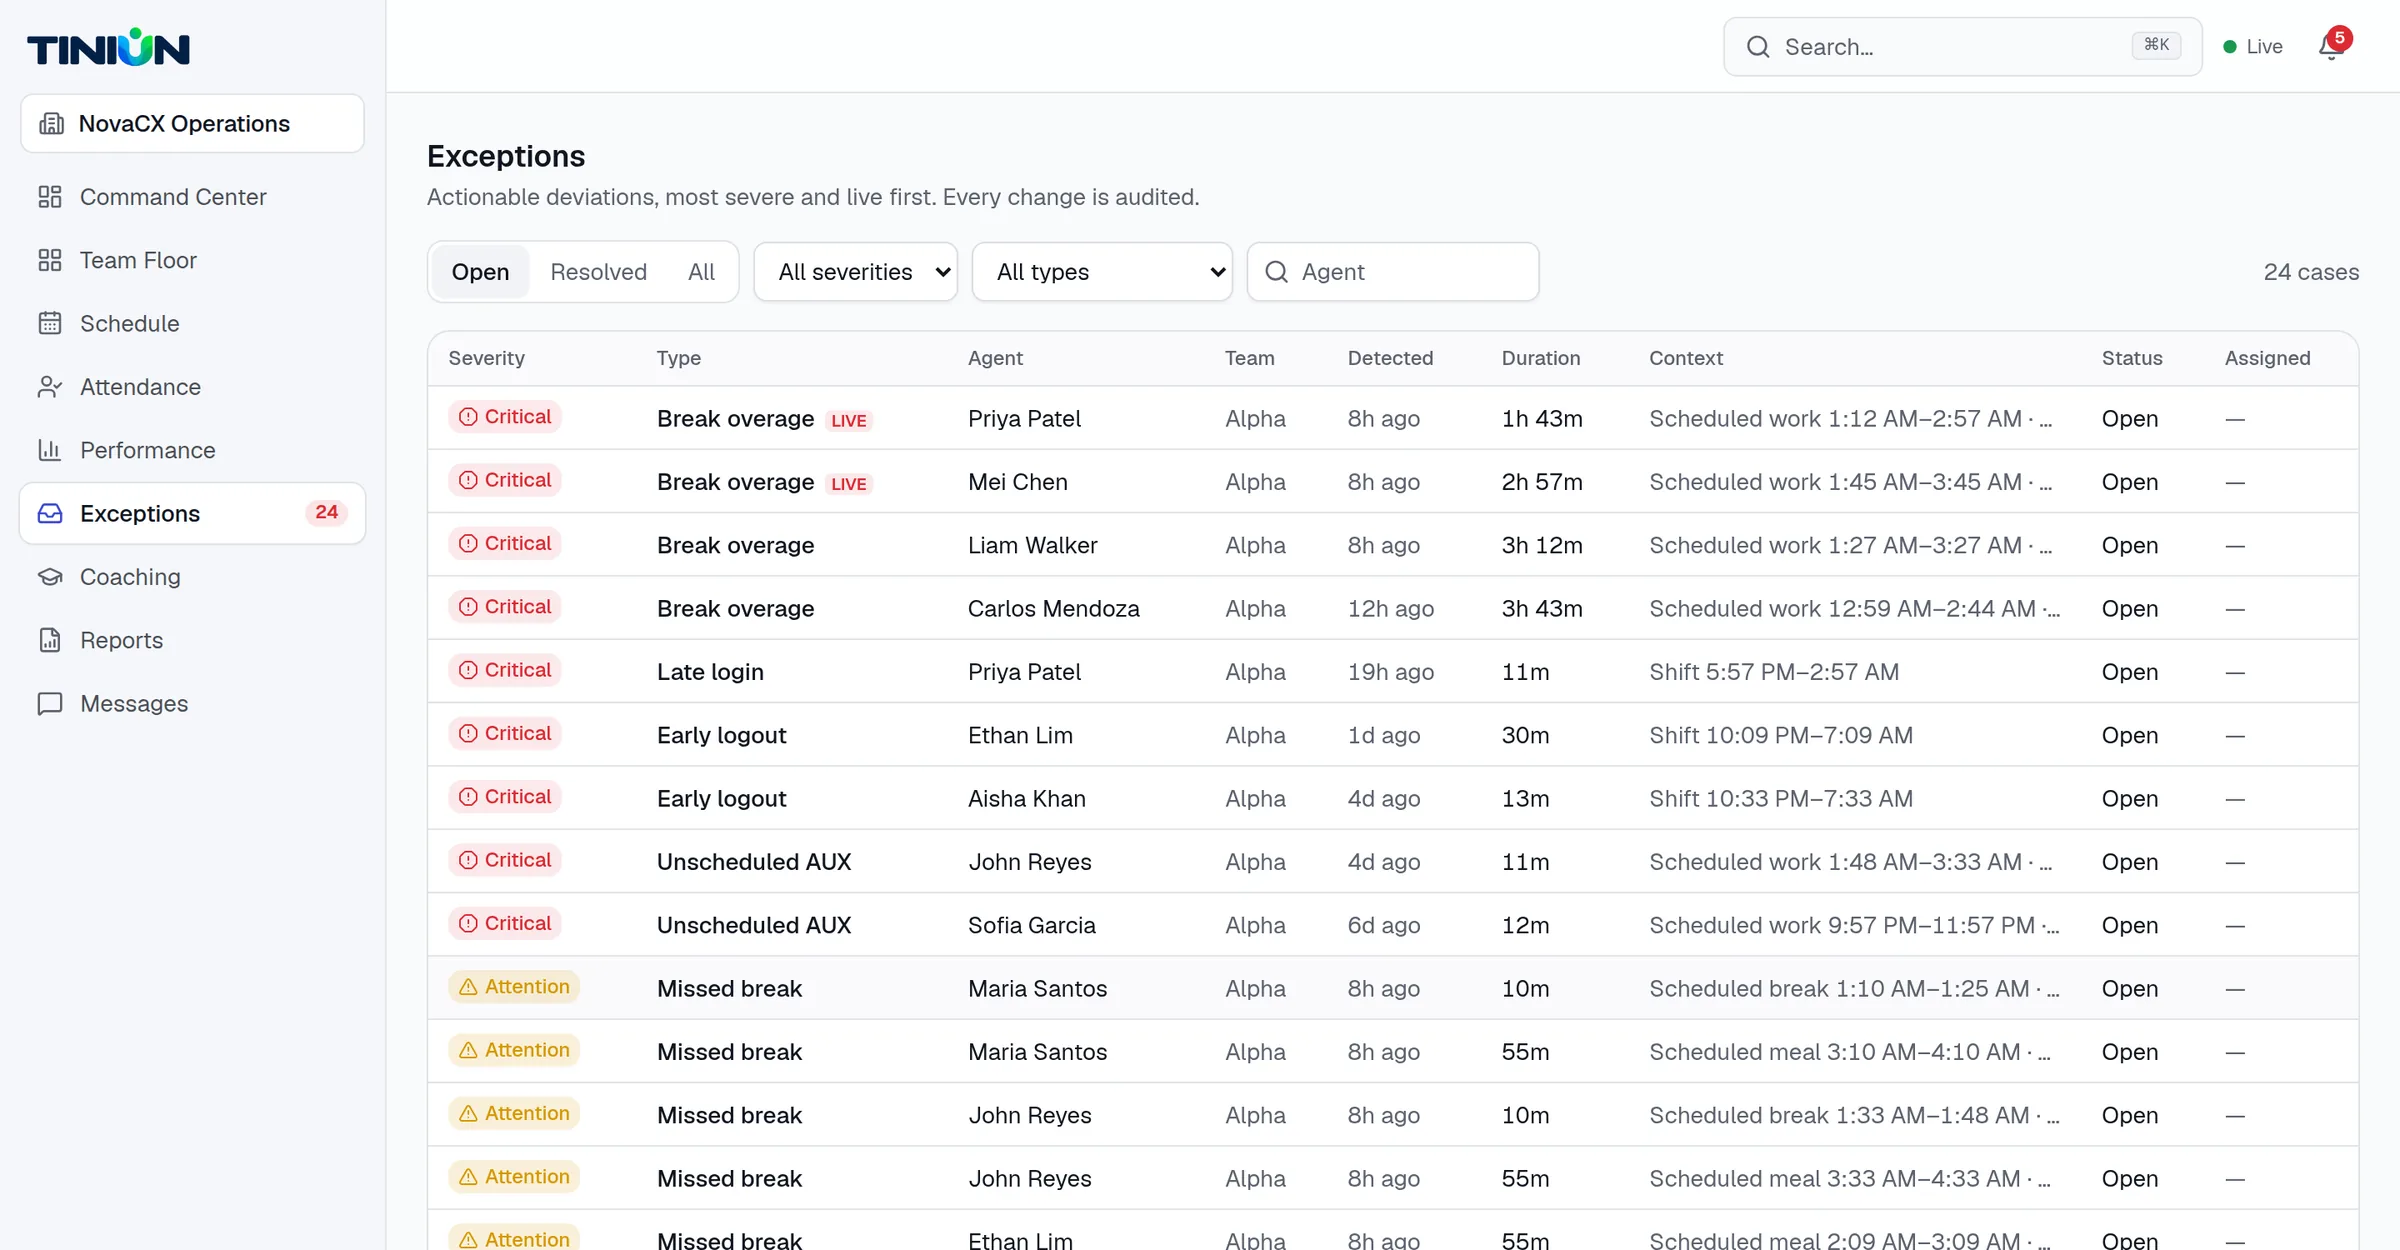Open Priya Patel Late login row
Screen dimensions: 2400x1250
click(x=1393, y=671)
